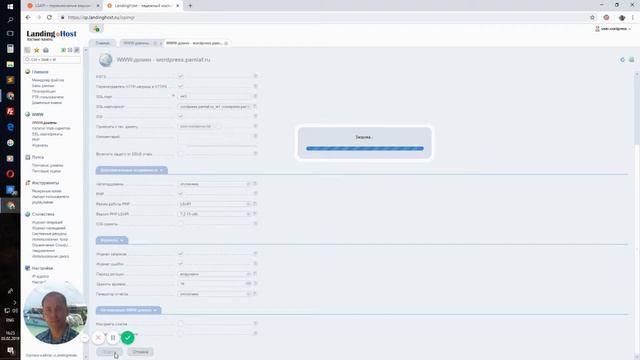Toggle redirect HTTP requests to HTTPS checkbox
The image size is (640, 360).
pyautogui.click(x=180, y=86)
